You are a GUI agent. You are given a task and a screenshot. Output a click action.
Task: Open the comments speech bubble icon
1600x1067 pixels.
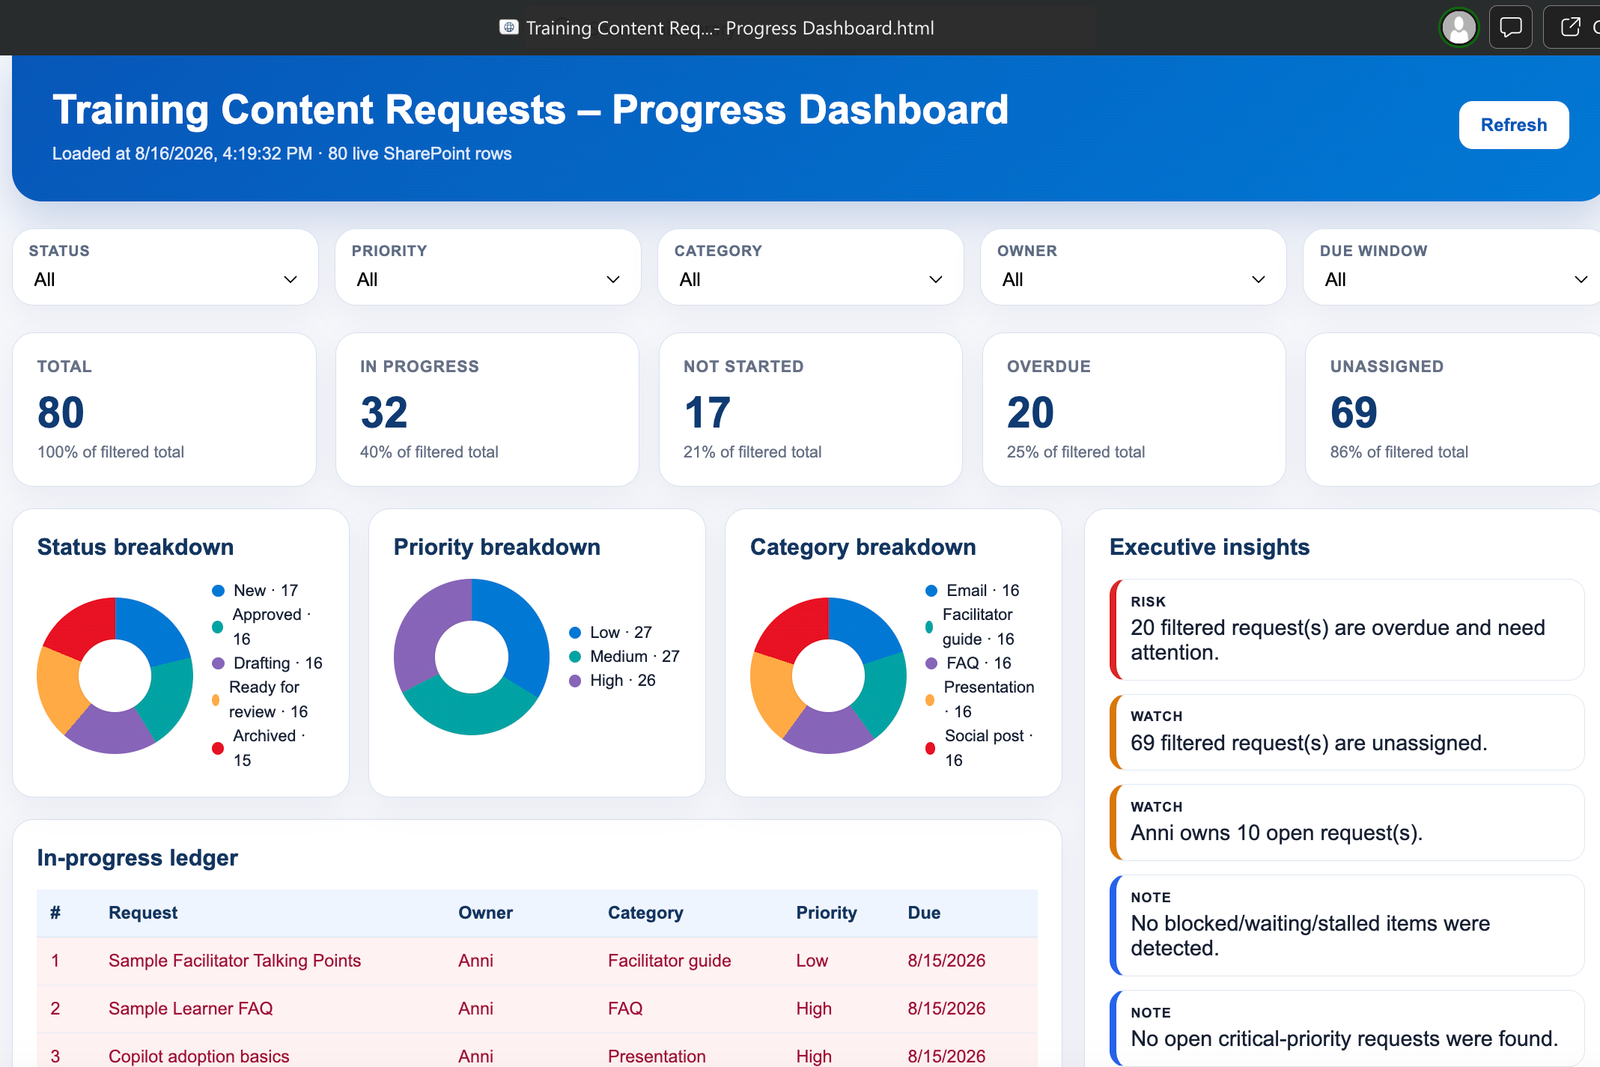(x=1511, y=27)
